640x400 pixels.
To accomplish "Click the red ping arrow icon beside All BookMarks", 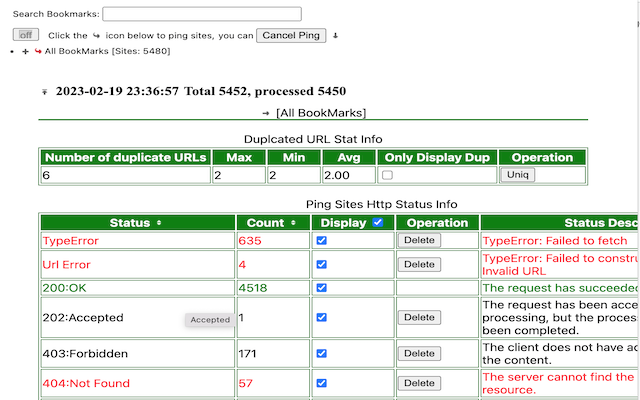I will (38, 51).
